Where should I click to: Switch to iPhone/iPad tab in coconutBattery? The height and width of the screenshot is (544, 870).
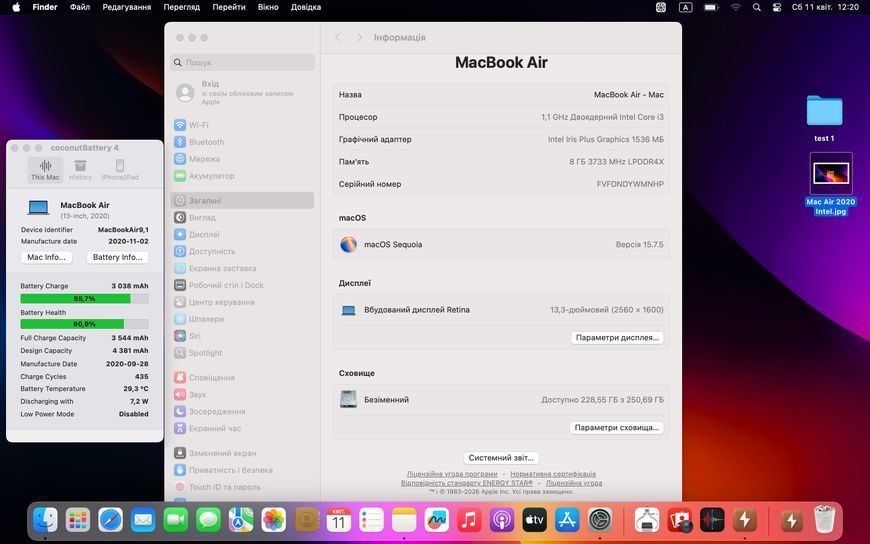coord(120,169)
